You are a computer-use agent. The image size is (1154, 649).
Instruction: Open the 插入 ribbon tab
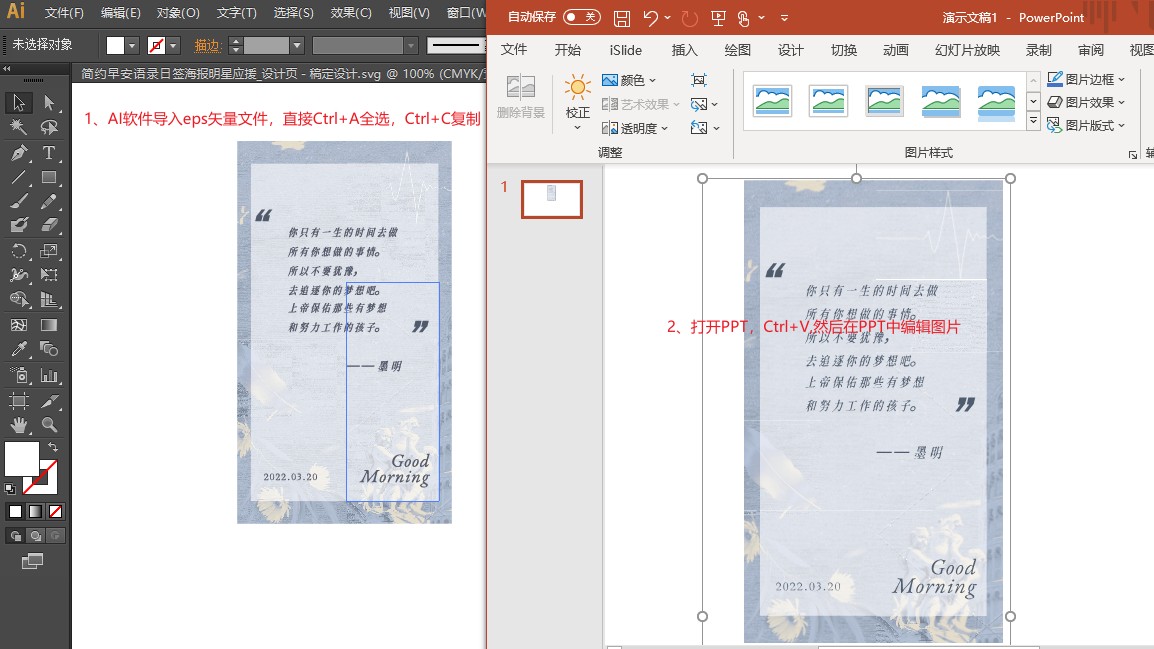(685, 50)
